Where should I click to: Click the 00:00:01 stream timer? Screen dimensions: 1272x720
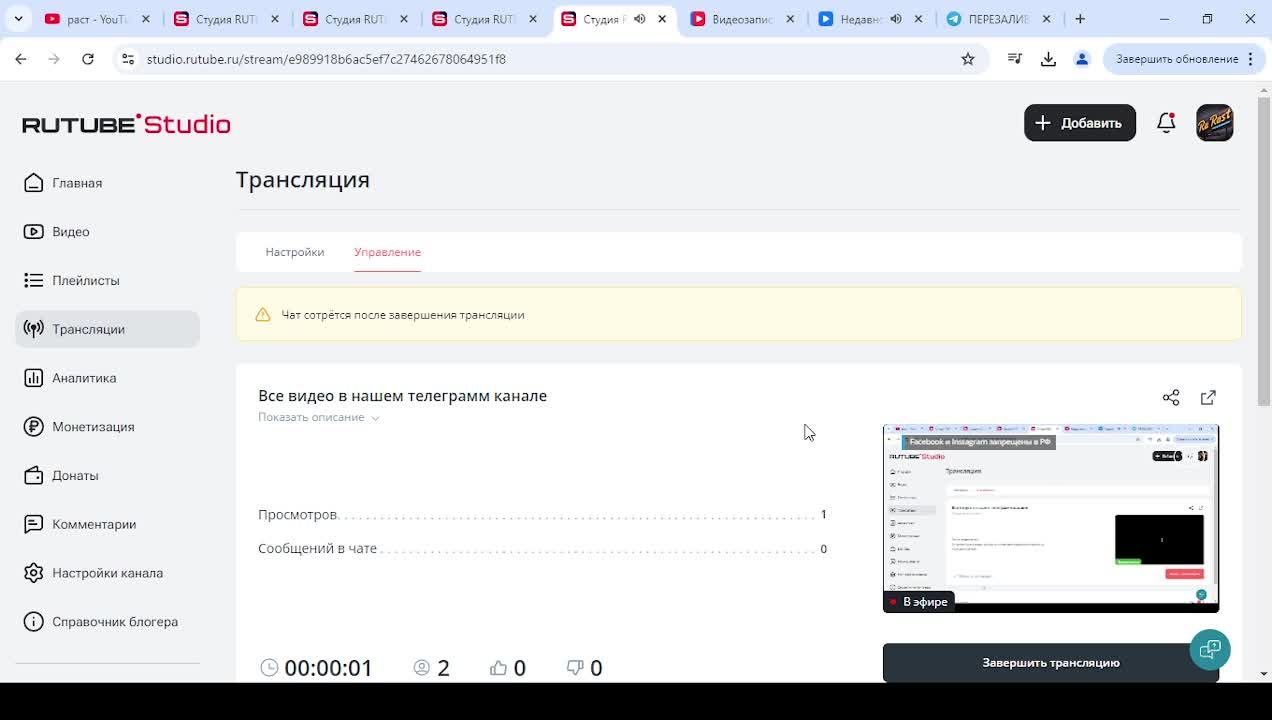coord(329,668)
